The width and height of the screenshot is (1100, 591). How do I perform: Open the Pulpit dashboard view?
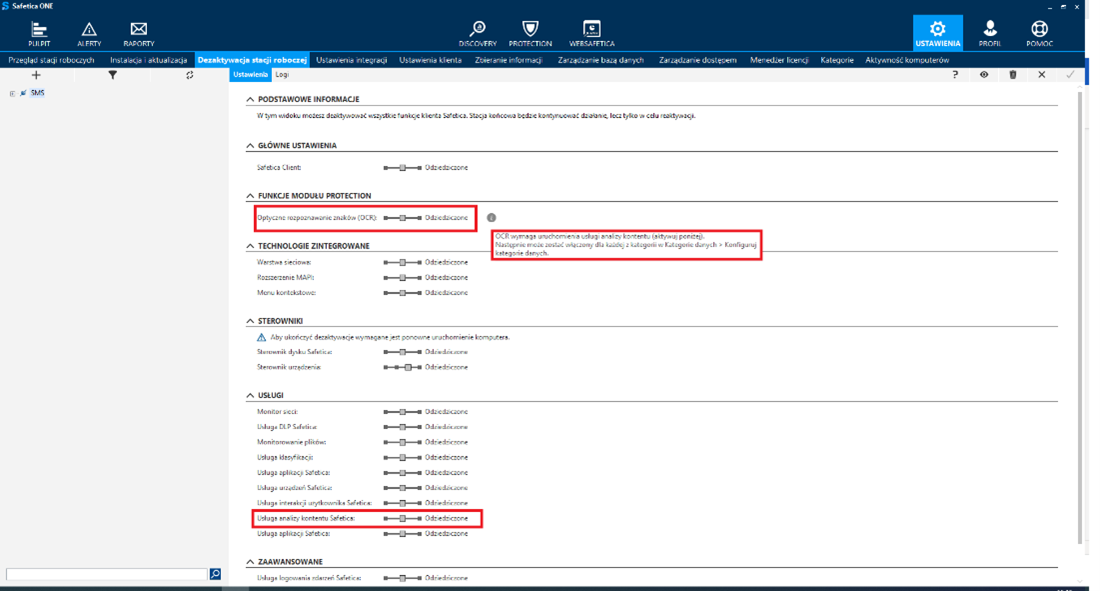39,34
